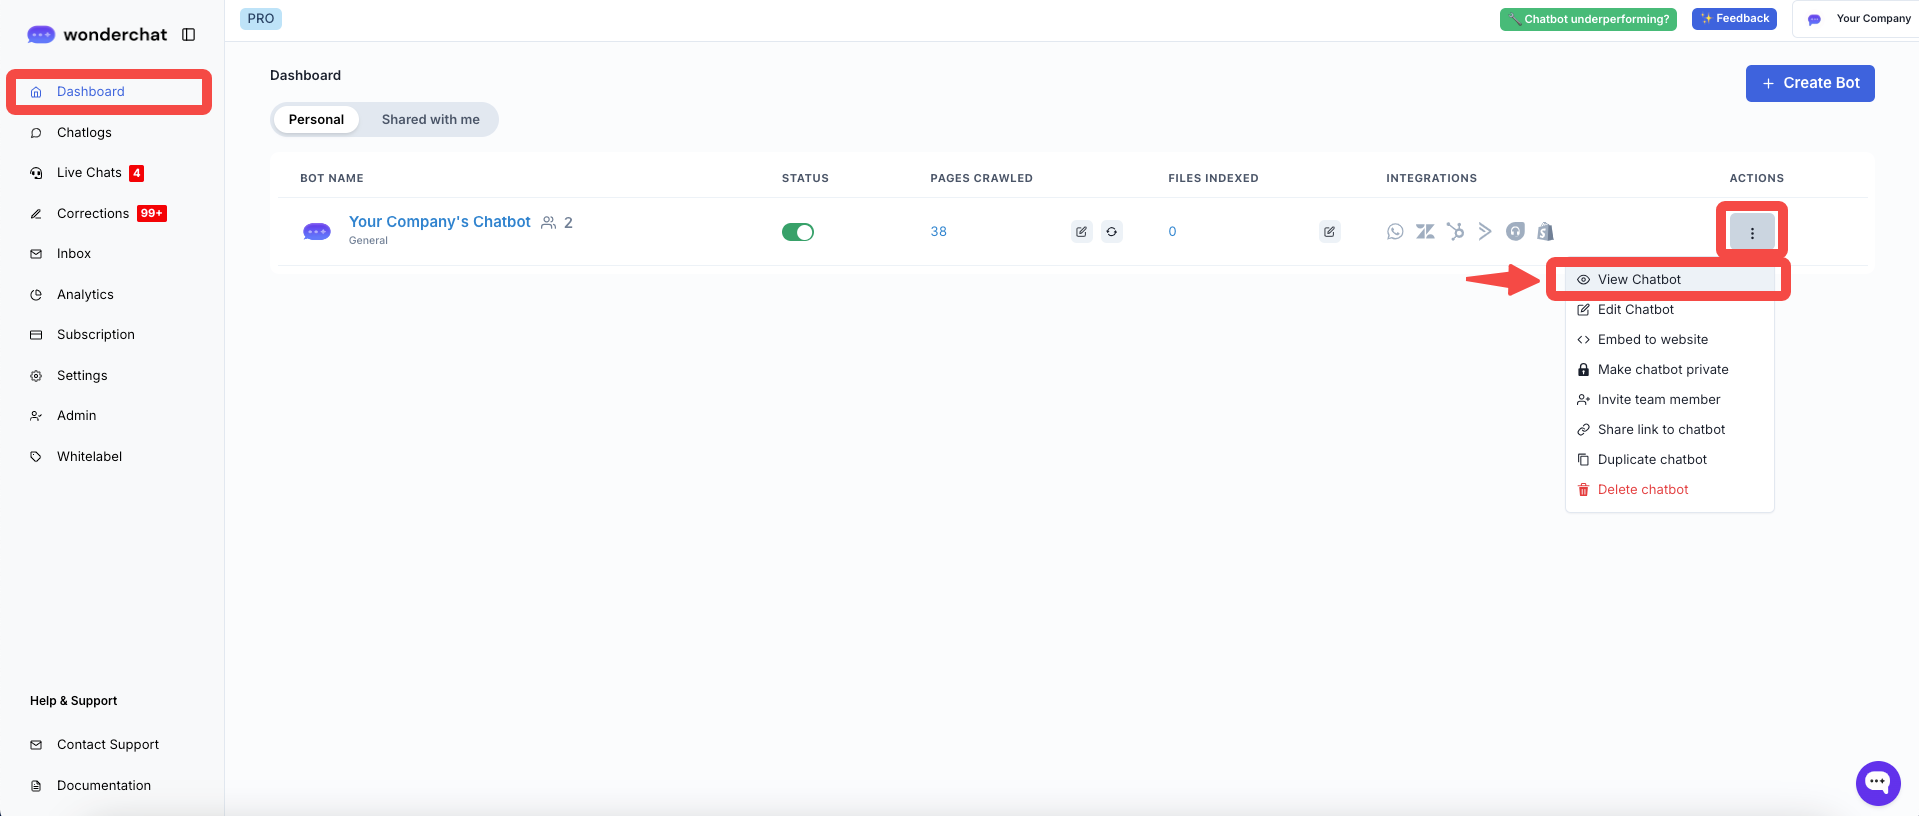This screenshot has height=816, width=1919.
Task: Click the Shopify integration icon
Action: (x=1545, y=232)
